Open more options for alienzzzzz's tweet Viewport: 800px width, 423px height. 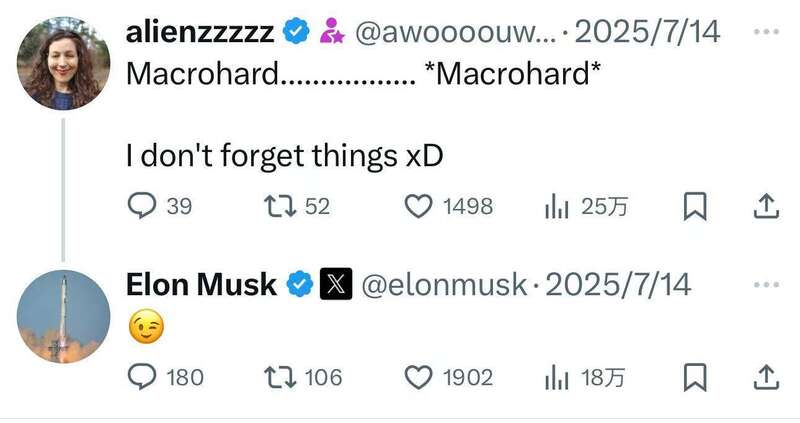[x=765, y=32]
